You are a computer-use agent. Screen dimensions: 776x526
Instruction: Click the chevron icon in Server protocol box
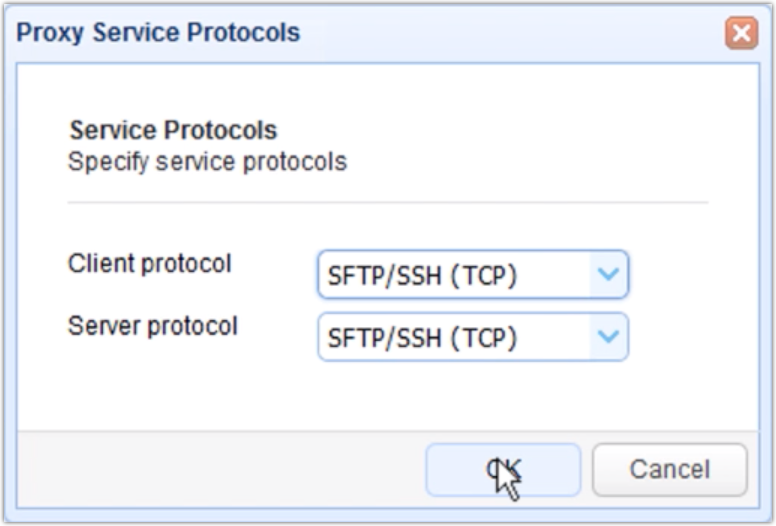tap(608, 337)
